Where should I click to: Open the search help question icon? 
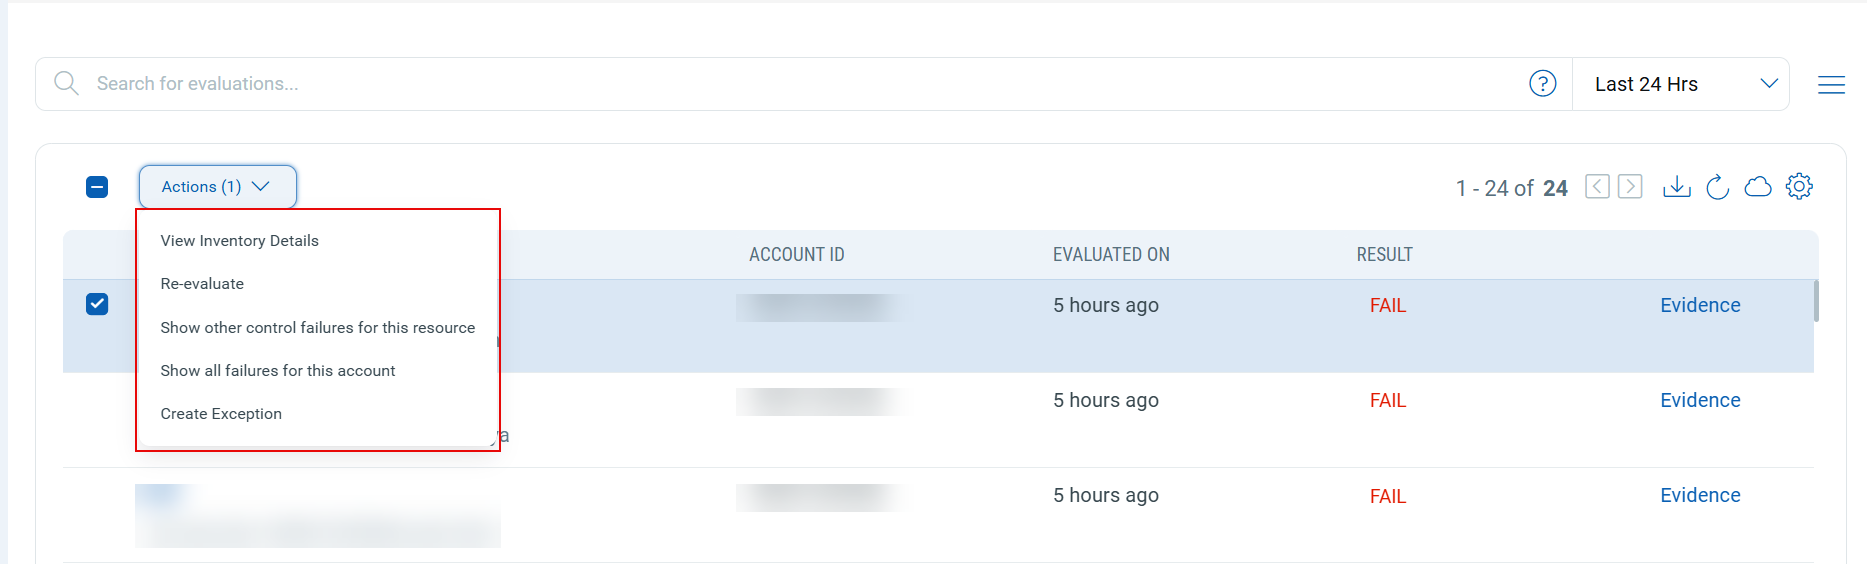[1542, 84]
